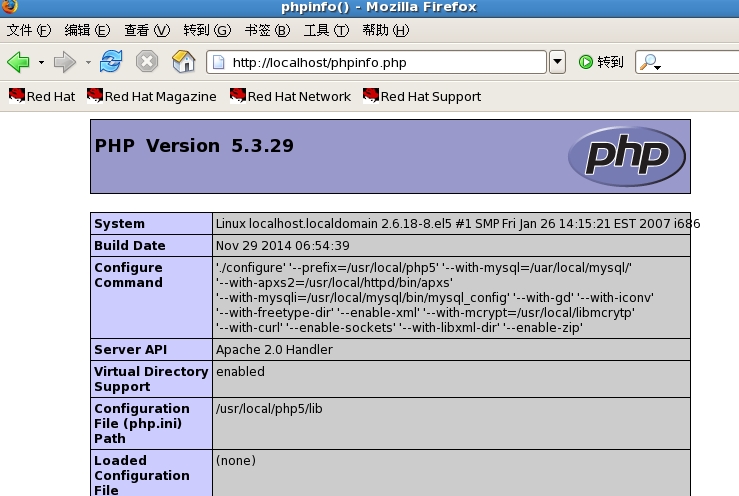
Task: Open the 转到 (G) menu
Action: (x=207, y=31)
